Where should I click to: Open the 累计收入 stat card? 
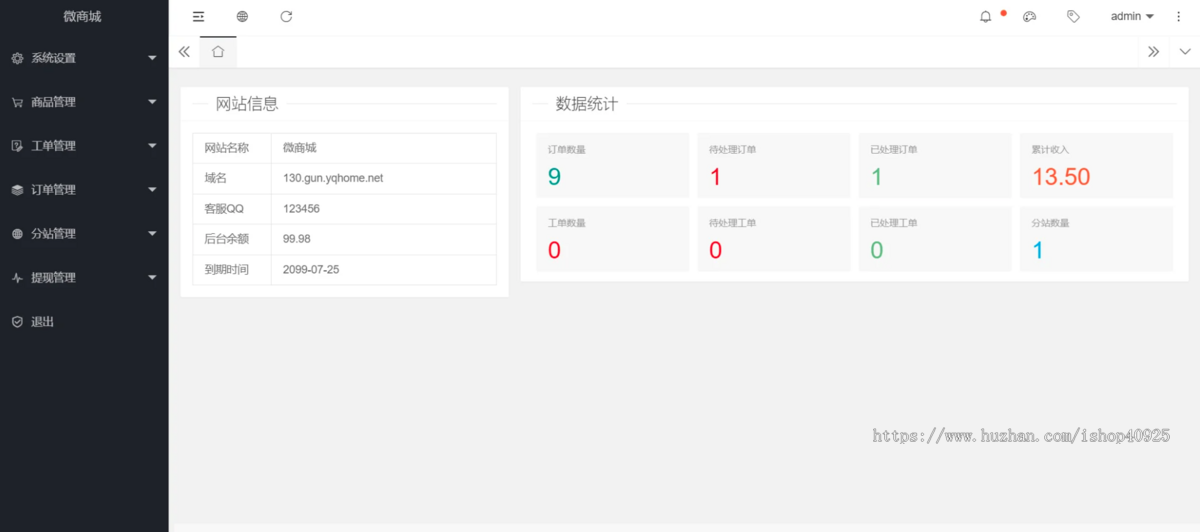[1097, 165]
